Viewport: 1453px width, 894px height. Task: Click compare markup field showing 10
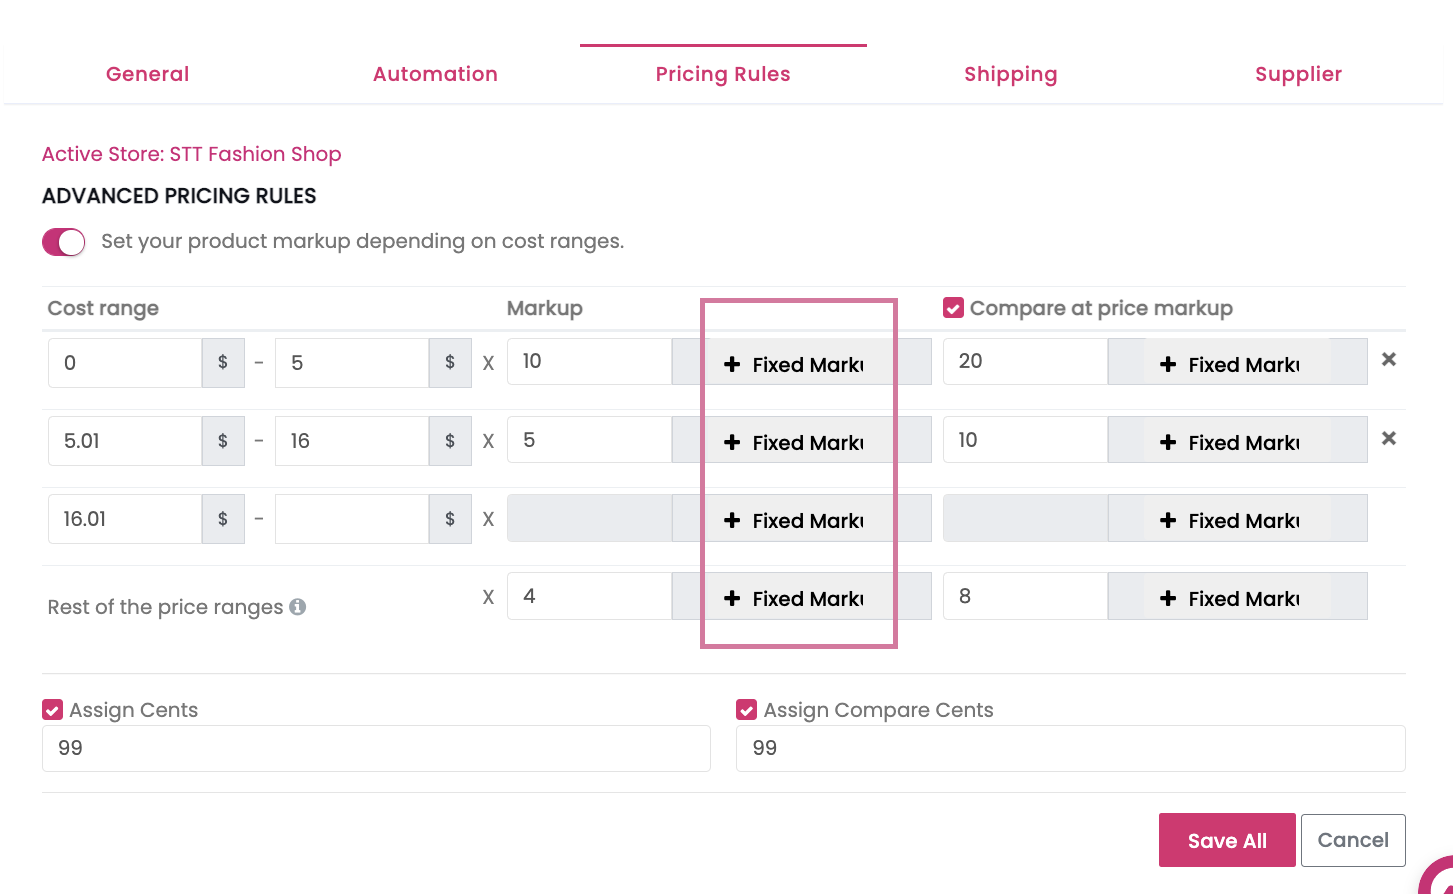coord(1025,439)
